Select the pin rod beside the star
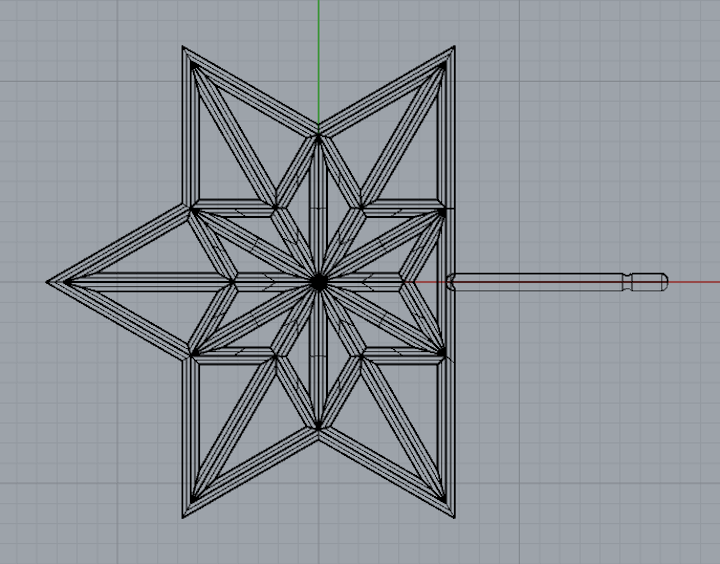 pos(557,282)
